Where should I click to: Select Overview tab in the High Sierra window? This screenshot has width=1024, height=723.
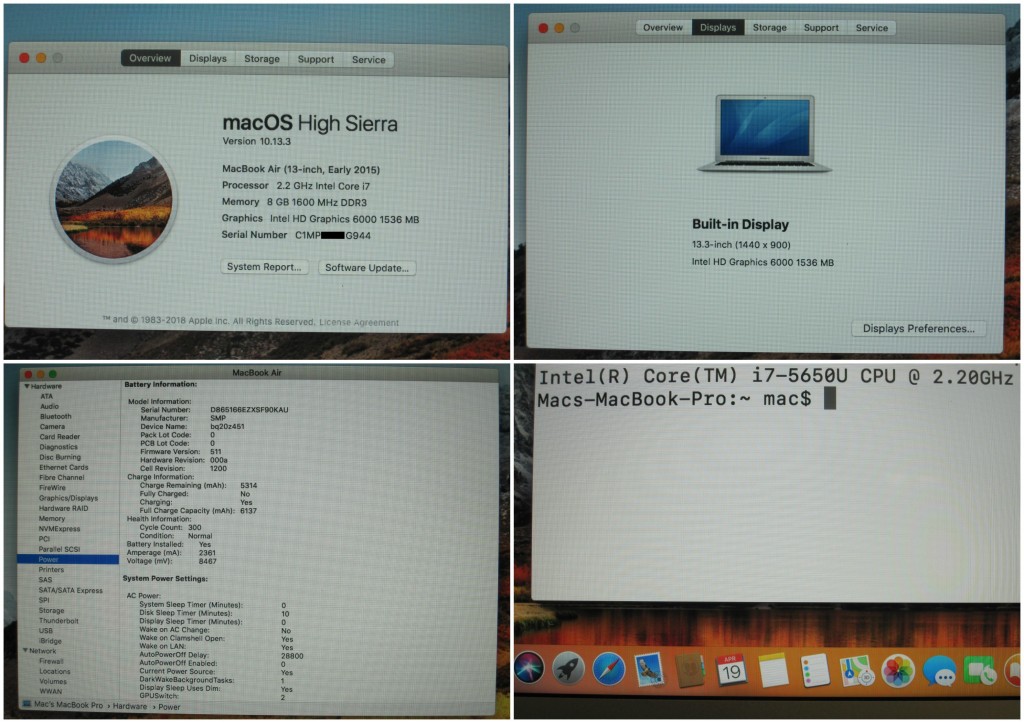(150, 58)
